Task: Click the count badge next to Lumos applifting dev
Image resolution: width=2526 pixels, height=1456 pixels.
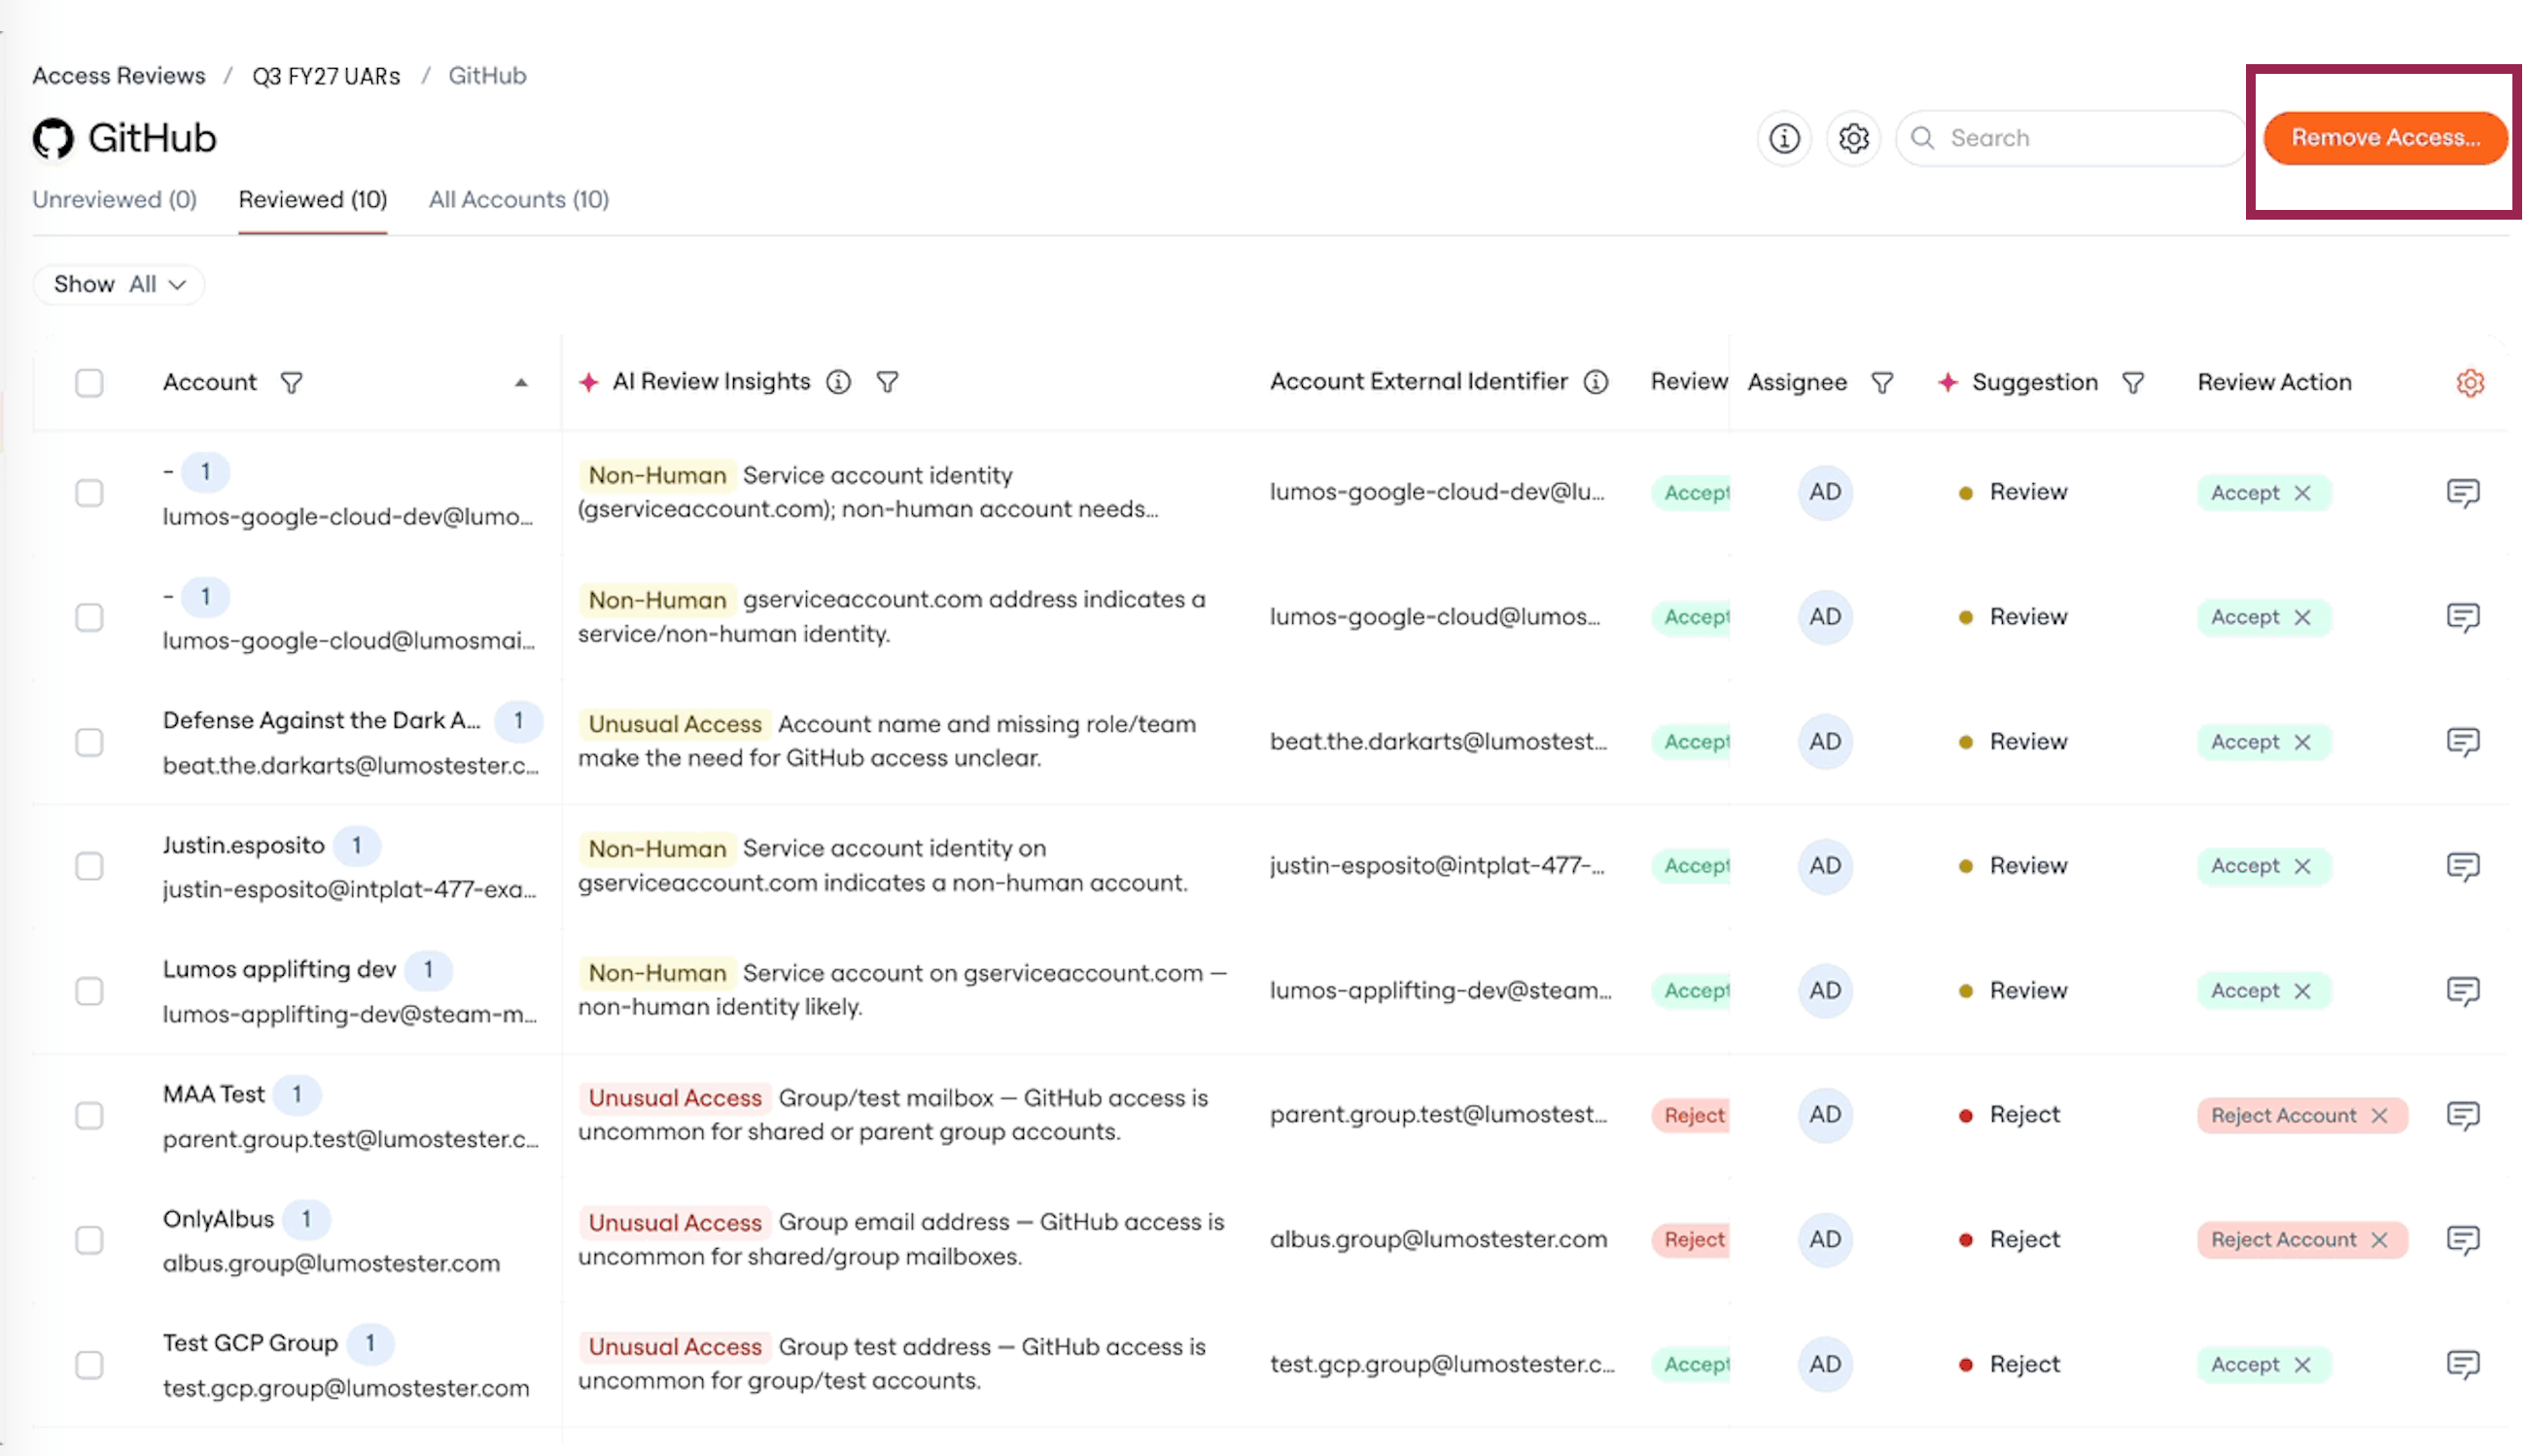Action: (x=429, y=971)
